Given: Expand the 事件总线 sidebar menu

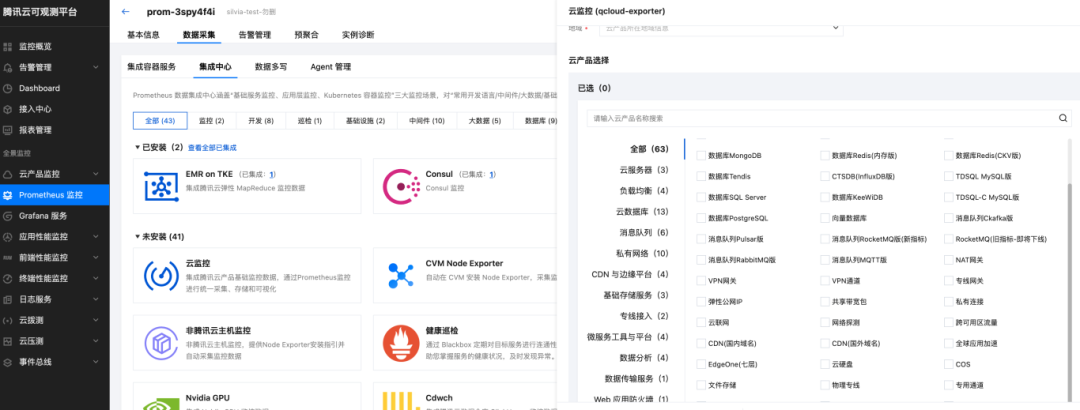Looking at the screenshot, I should point(96,362).
